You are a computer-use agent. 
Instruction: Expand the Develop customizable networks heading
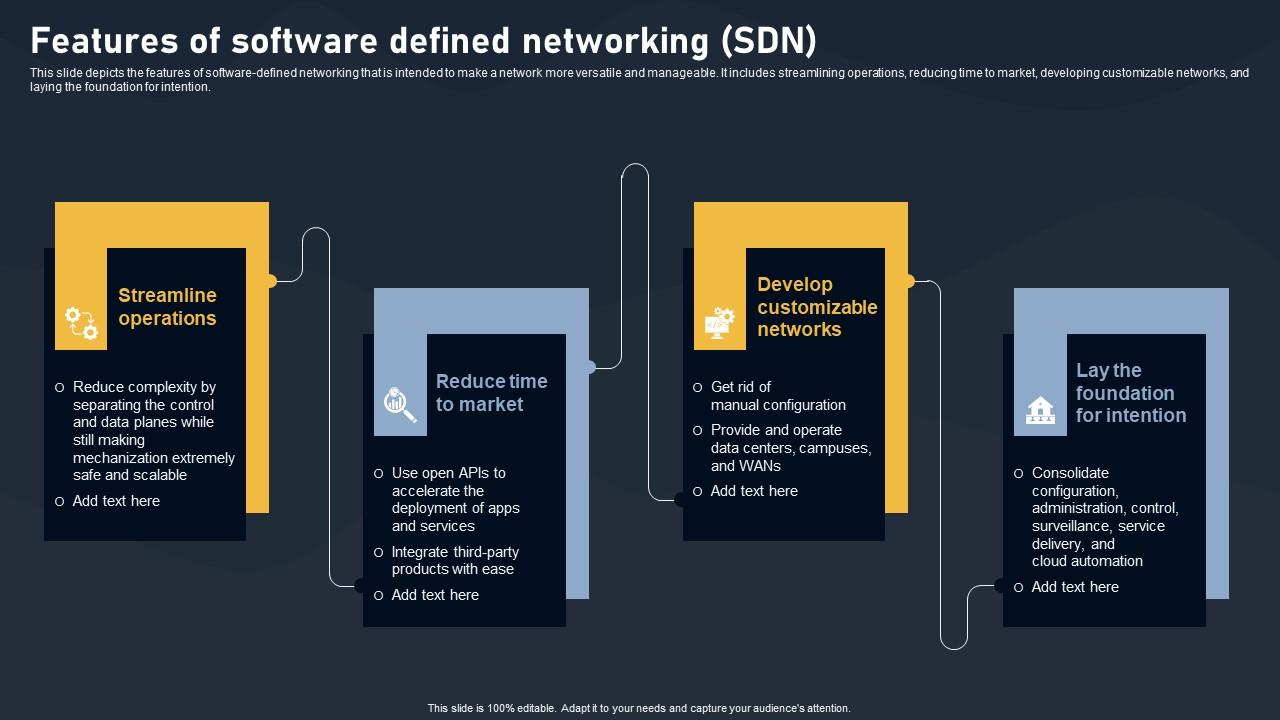coord(816,307)
